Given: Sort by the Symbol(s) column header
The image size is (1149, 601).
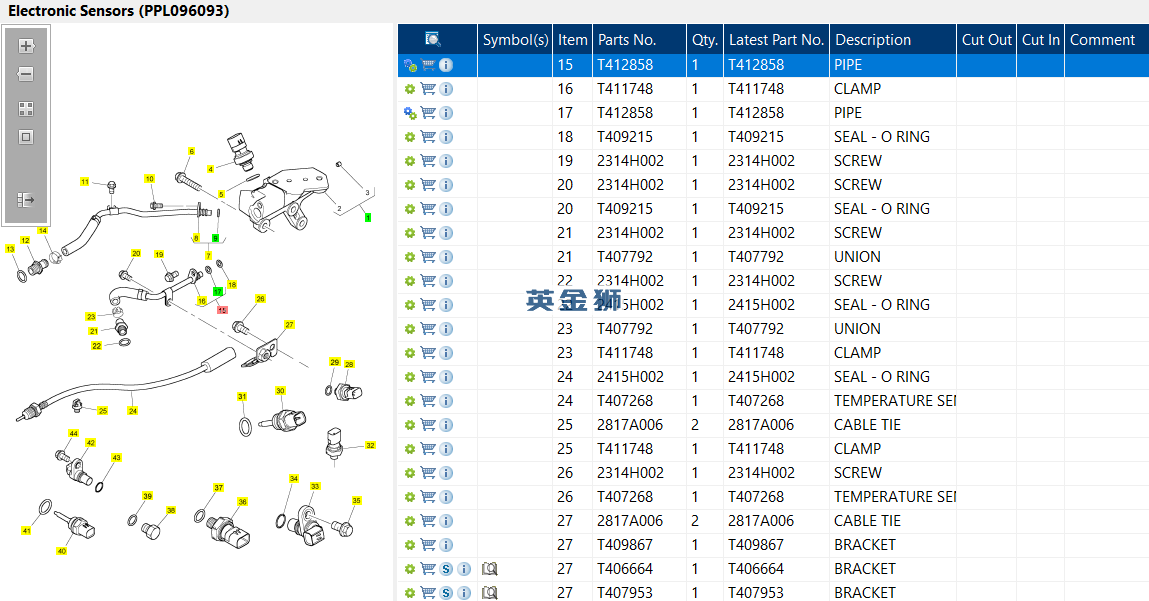Looking at the screenshot, I should tap(515, 40).
